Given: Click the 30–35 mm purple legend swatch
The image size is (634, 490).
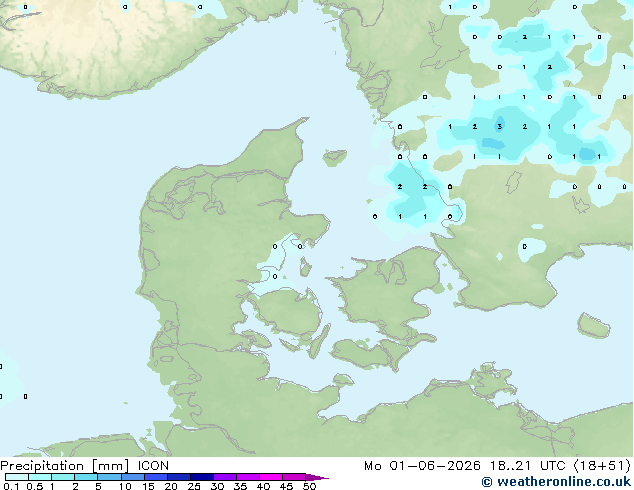Looking at the screenshot, I should pyautogui.click(x=225, y=477).
